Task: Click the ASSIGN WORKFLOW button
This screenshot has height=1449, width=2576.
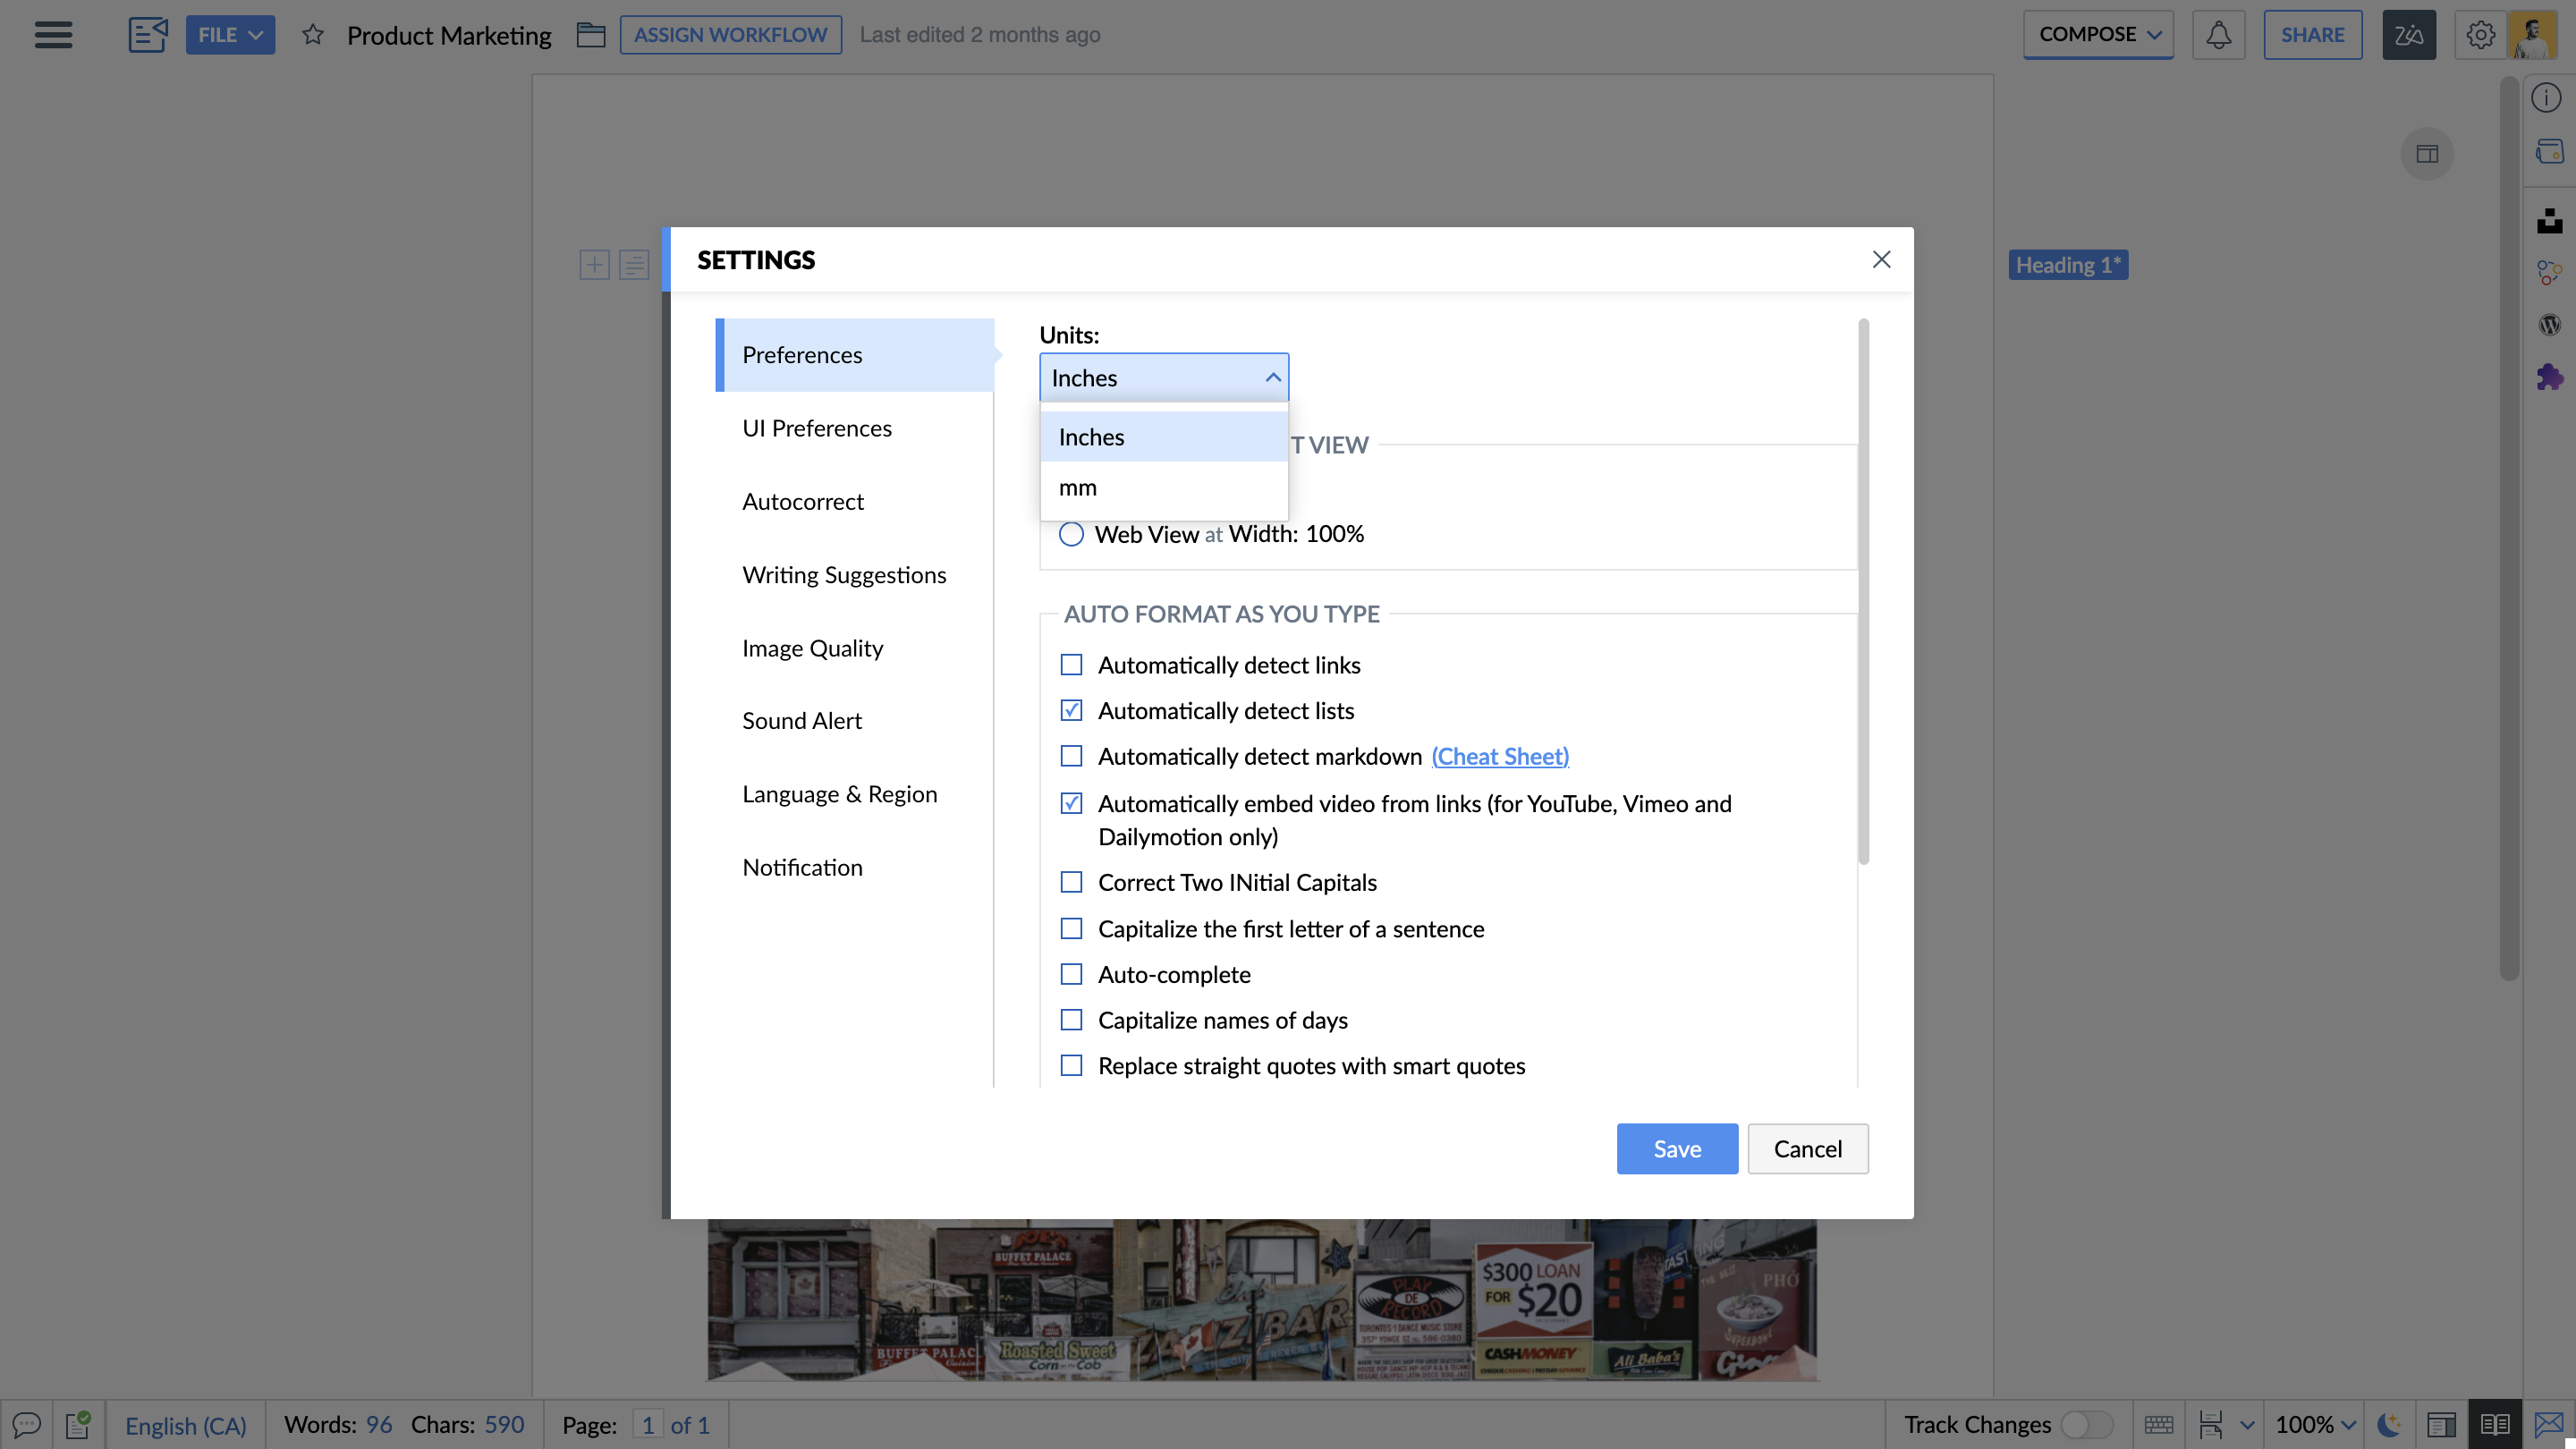Action: pos(730,35)
